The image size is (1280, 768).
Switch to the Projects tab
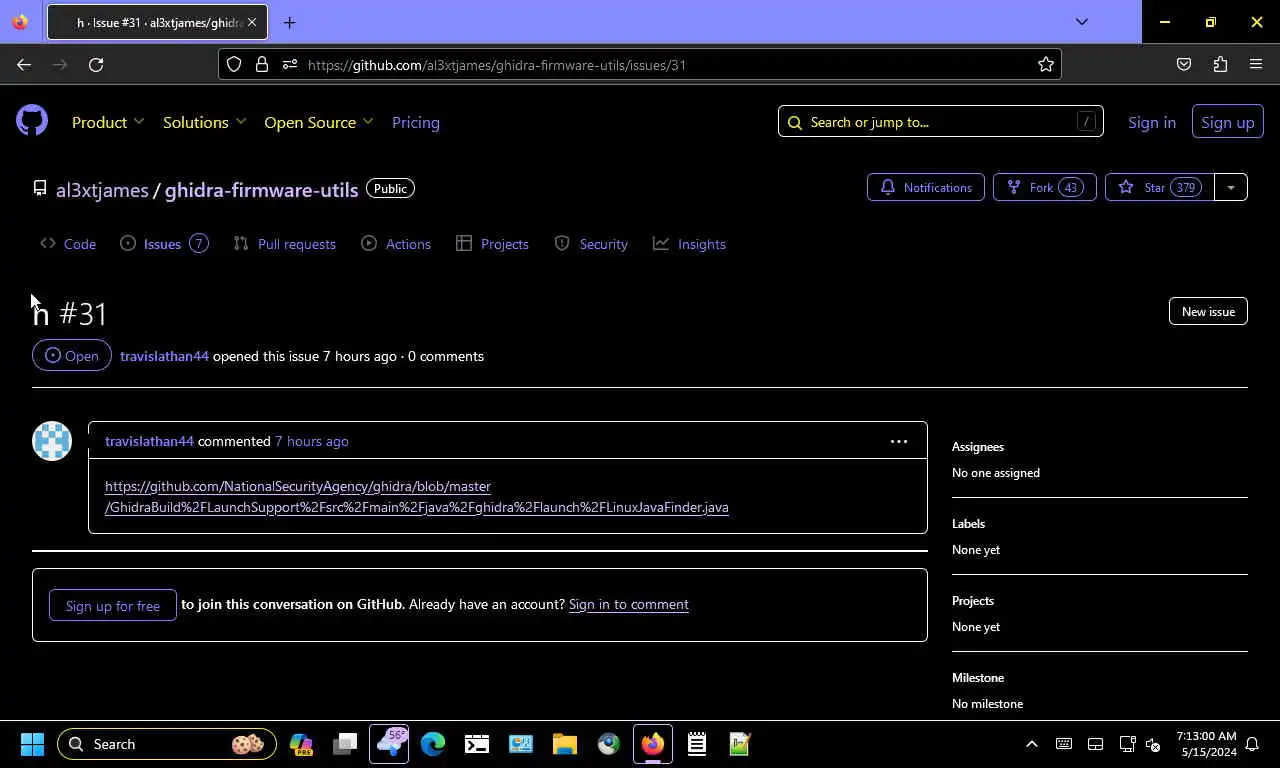492,244
